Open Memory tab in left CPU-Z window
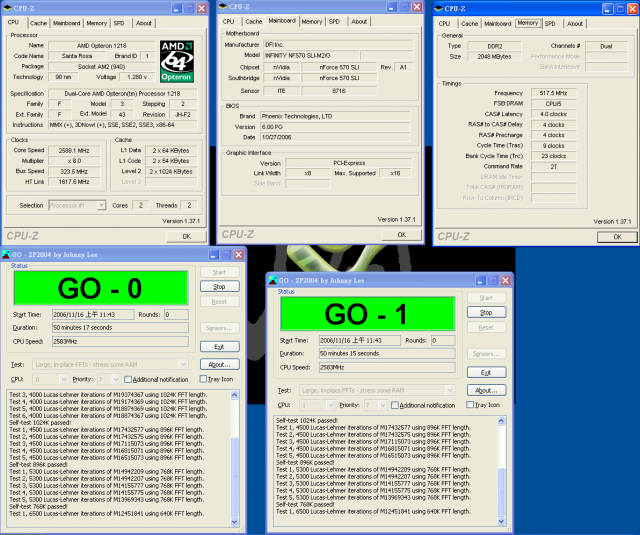Screen dimensions: 640x535 [x=97, y=23]
